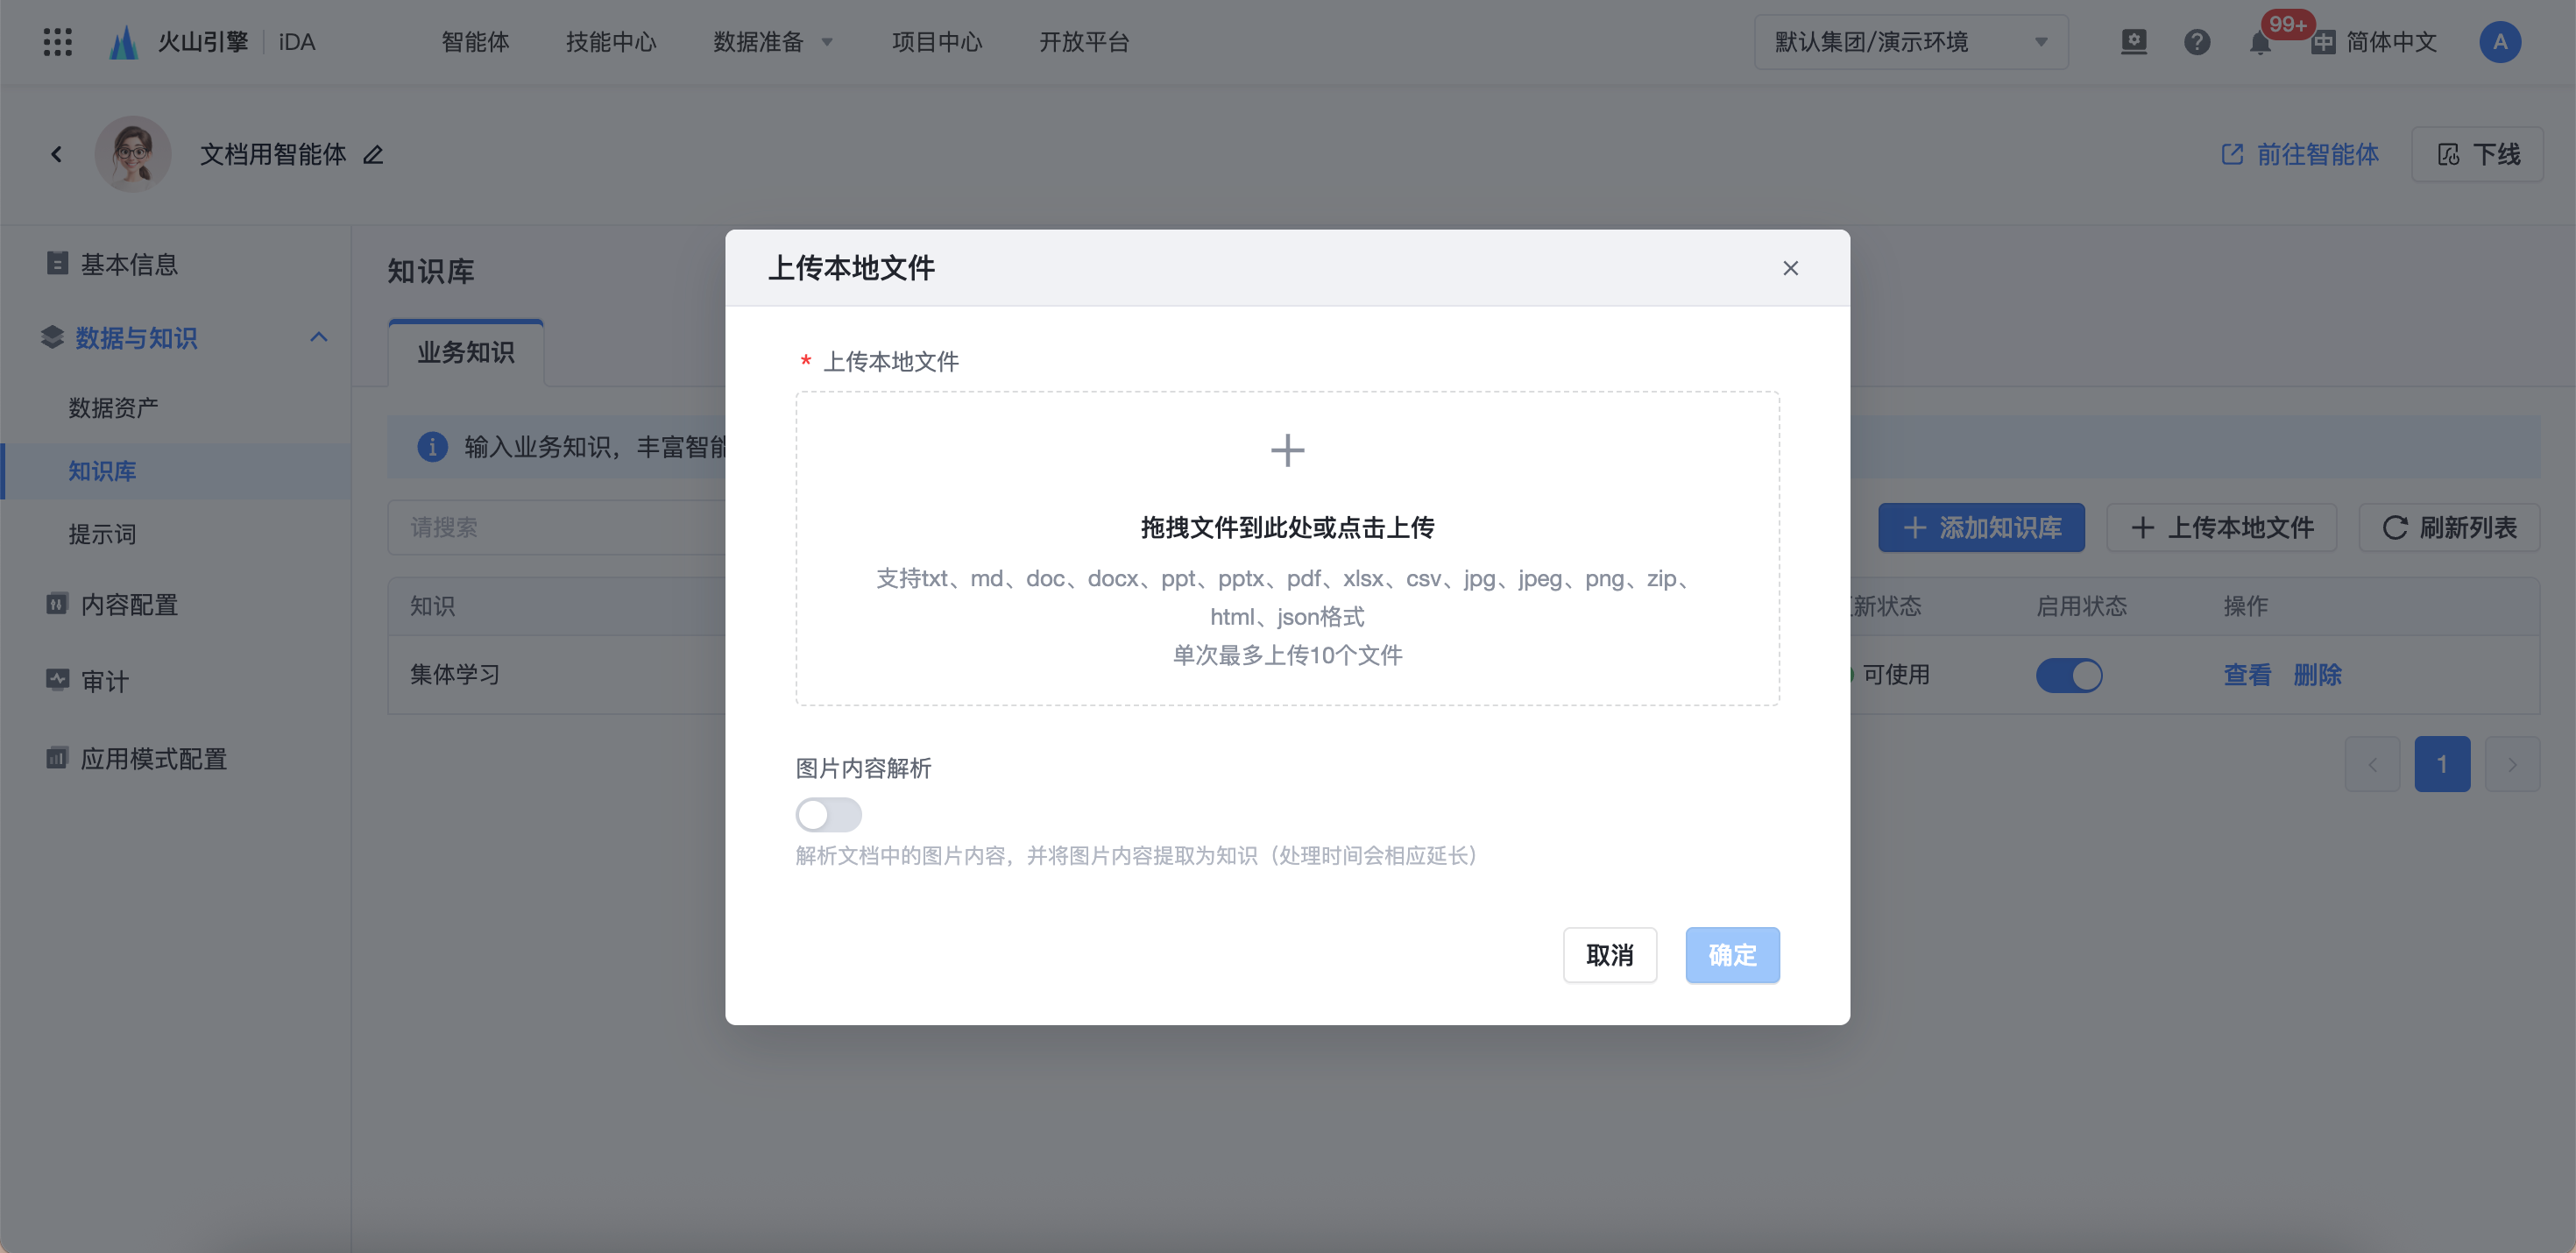Click 刷新列表 button
2576x1253 pixels.
click(x=2449, y=527)
